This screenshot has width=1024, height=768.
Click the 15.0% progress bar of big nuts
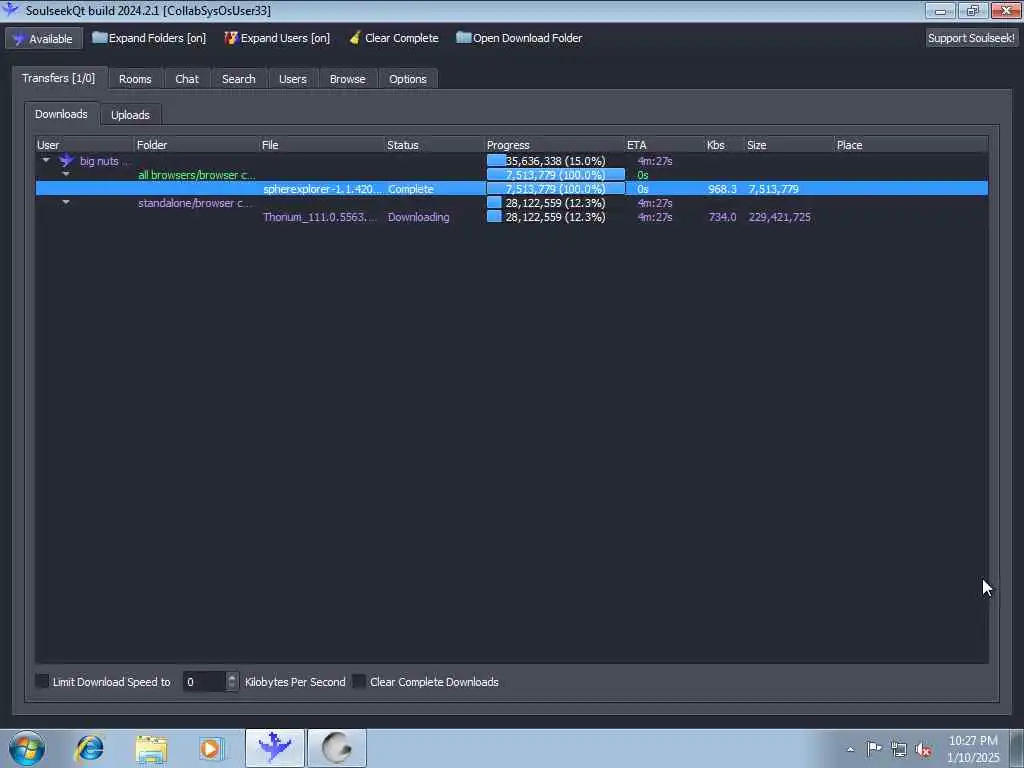coord(556,161)
